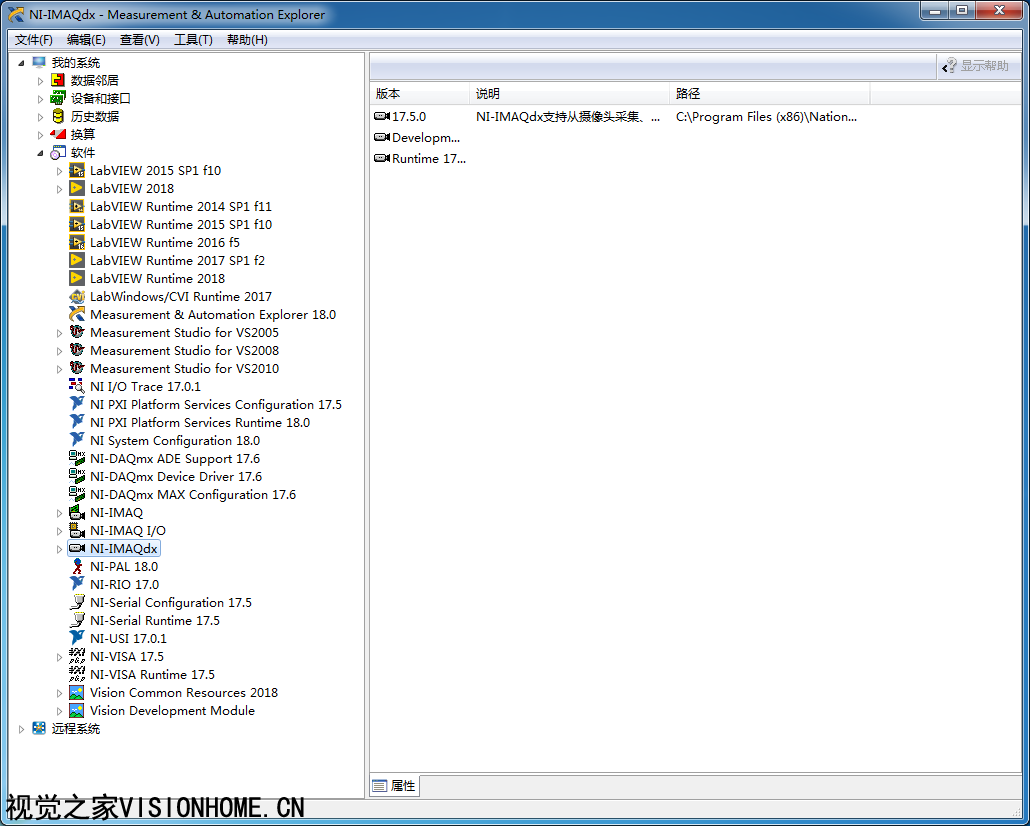Click the 我的系统 computer icon
The width and height of the screenshot is (1030, 826).
coord(39,63)
